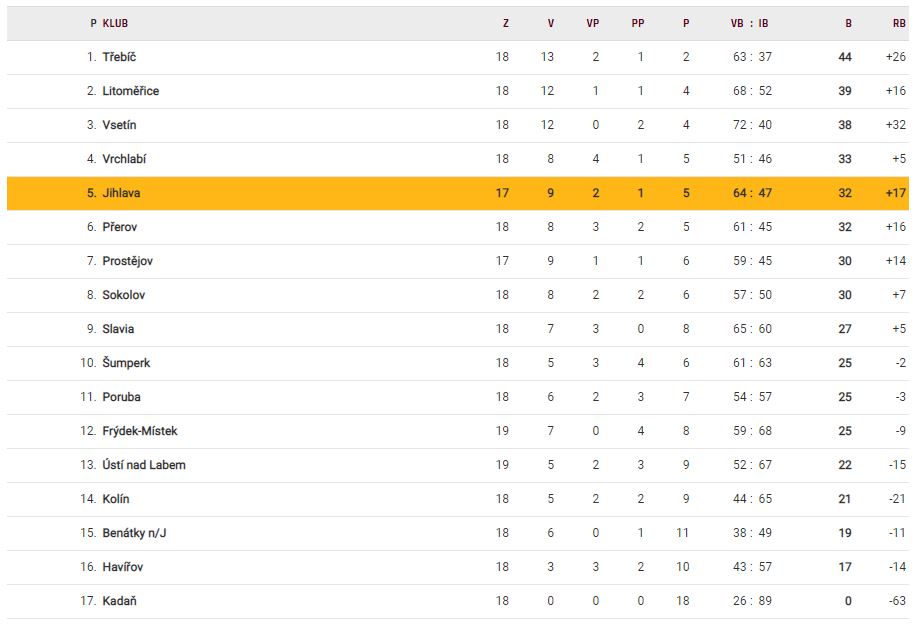This screenshot has width=918, height=625.
Task: Click the Z column header
Action: tap(505, 23)
